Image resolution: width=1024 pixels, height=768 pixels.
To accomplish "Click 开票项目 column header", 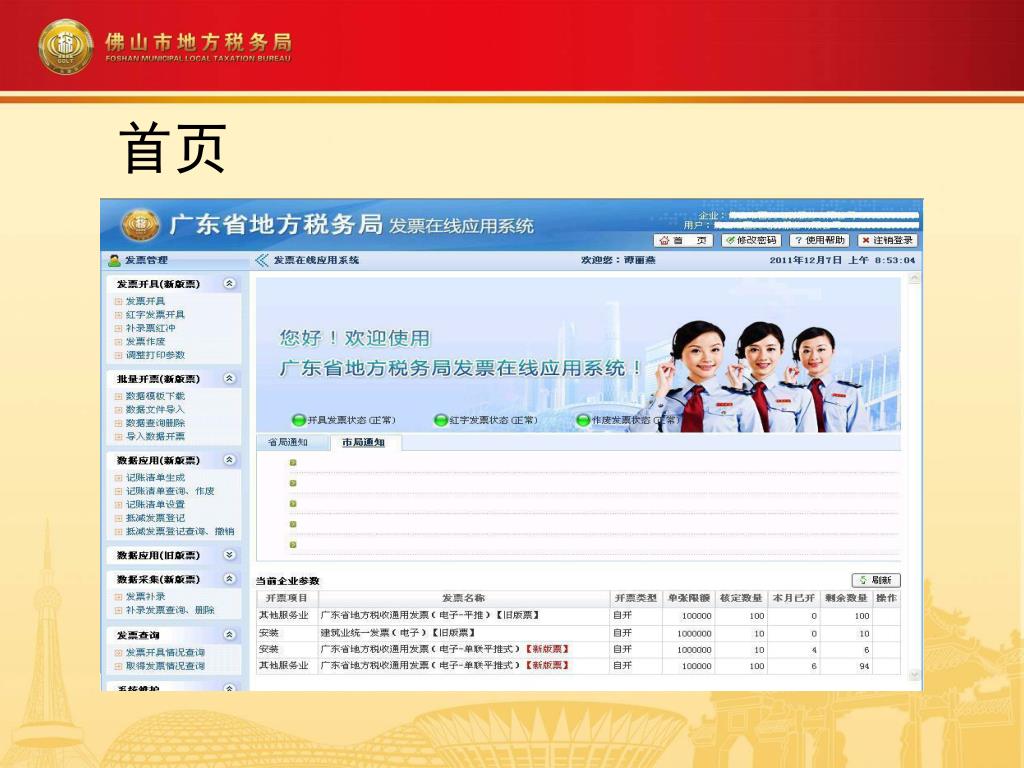I will (x=287, y=598).
